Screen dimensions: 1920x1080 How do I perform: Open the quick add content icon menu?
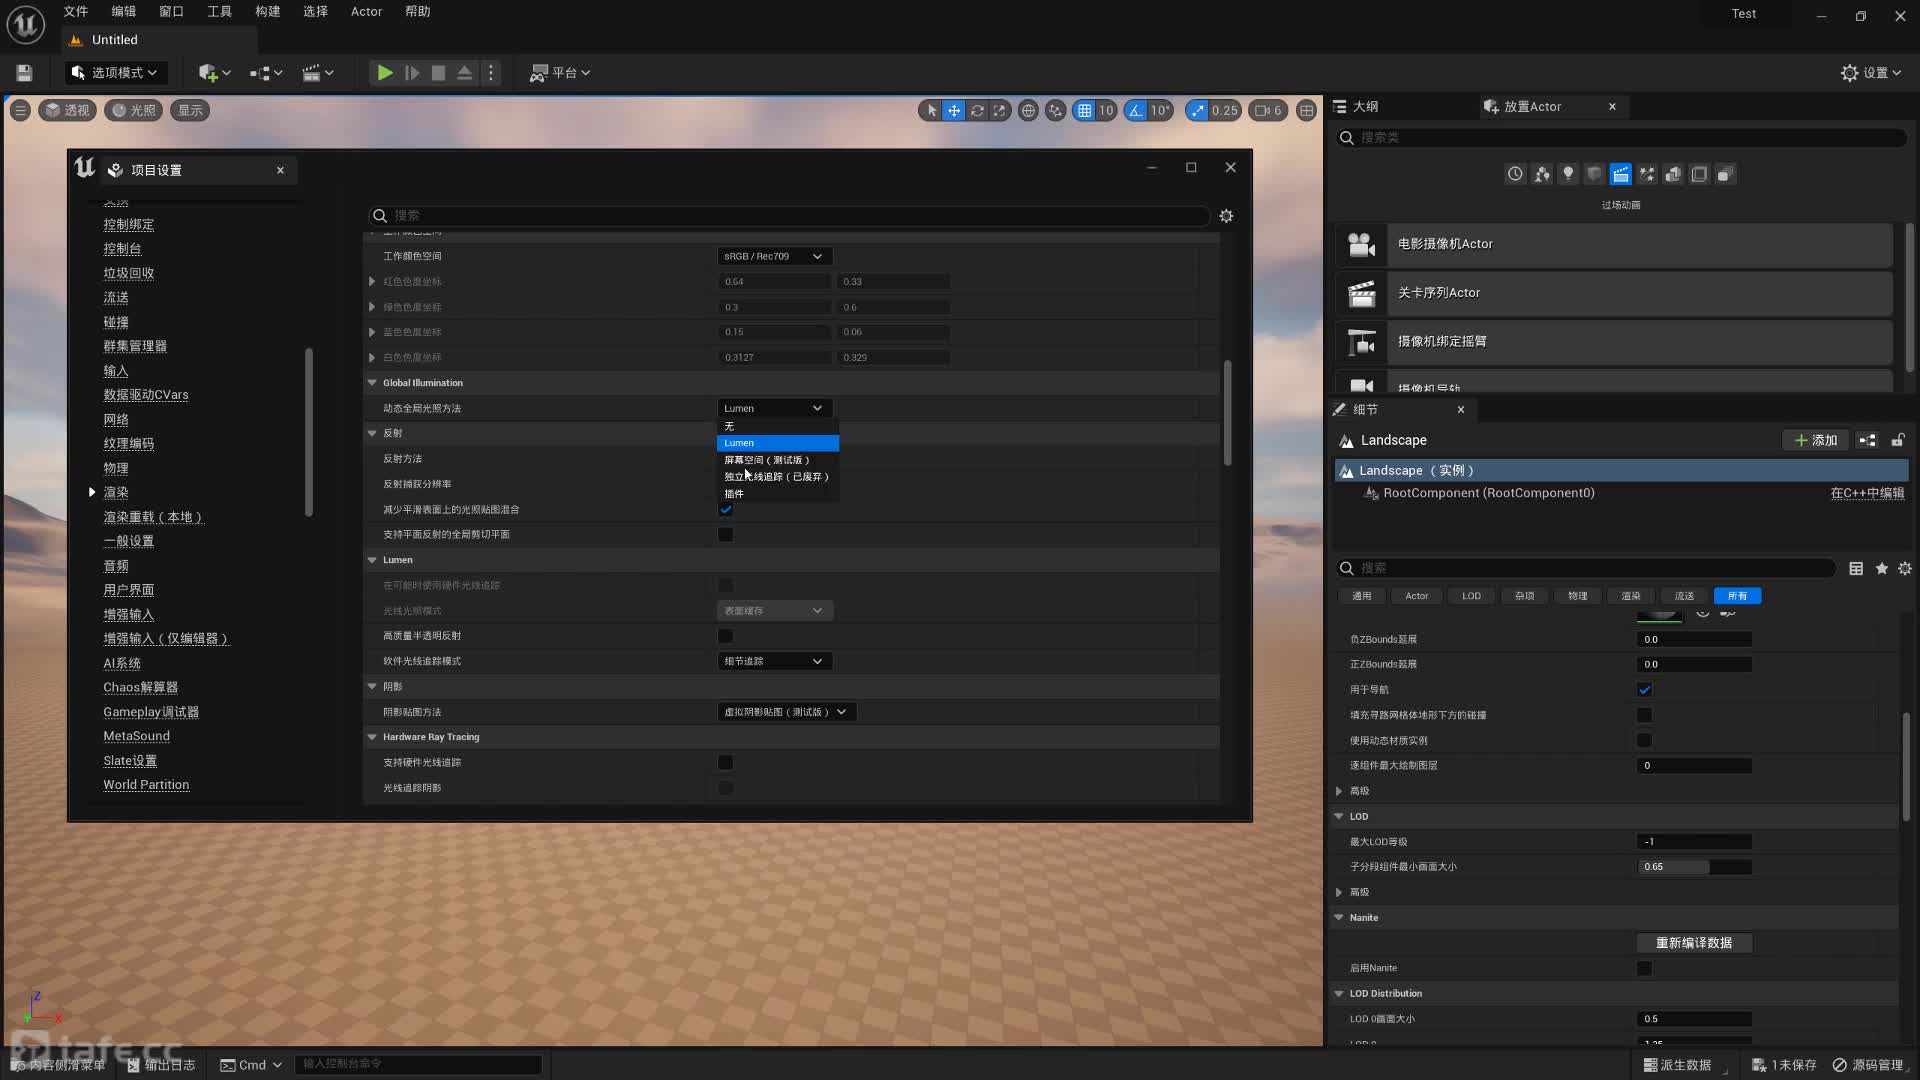[x=214, y=73]
